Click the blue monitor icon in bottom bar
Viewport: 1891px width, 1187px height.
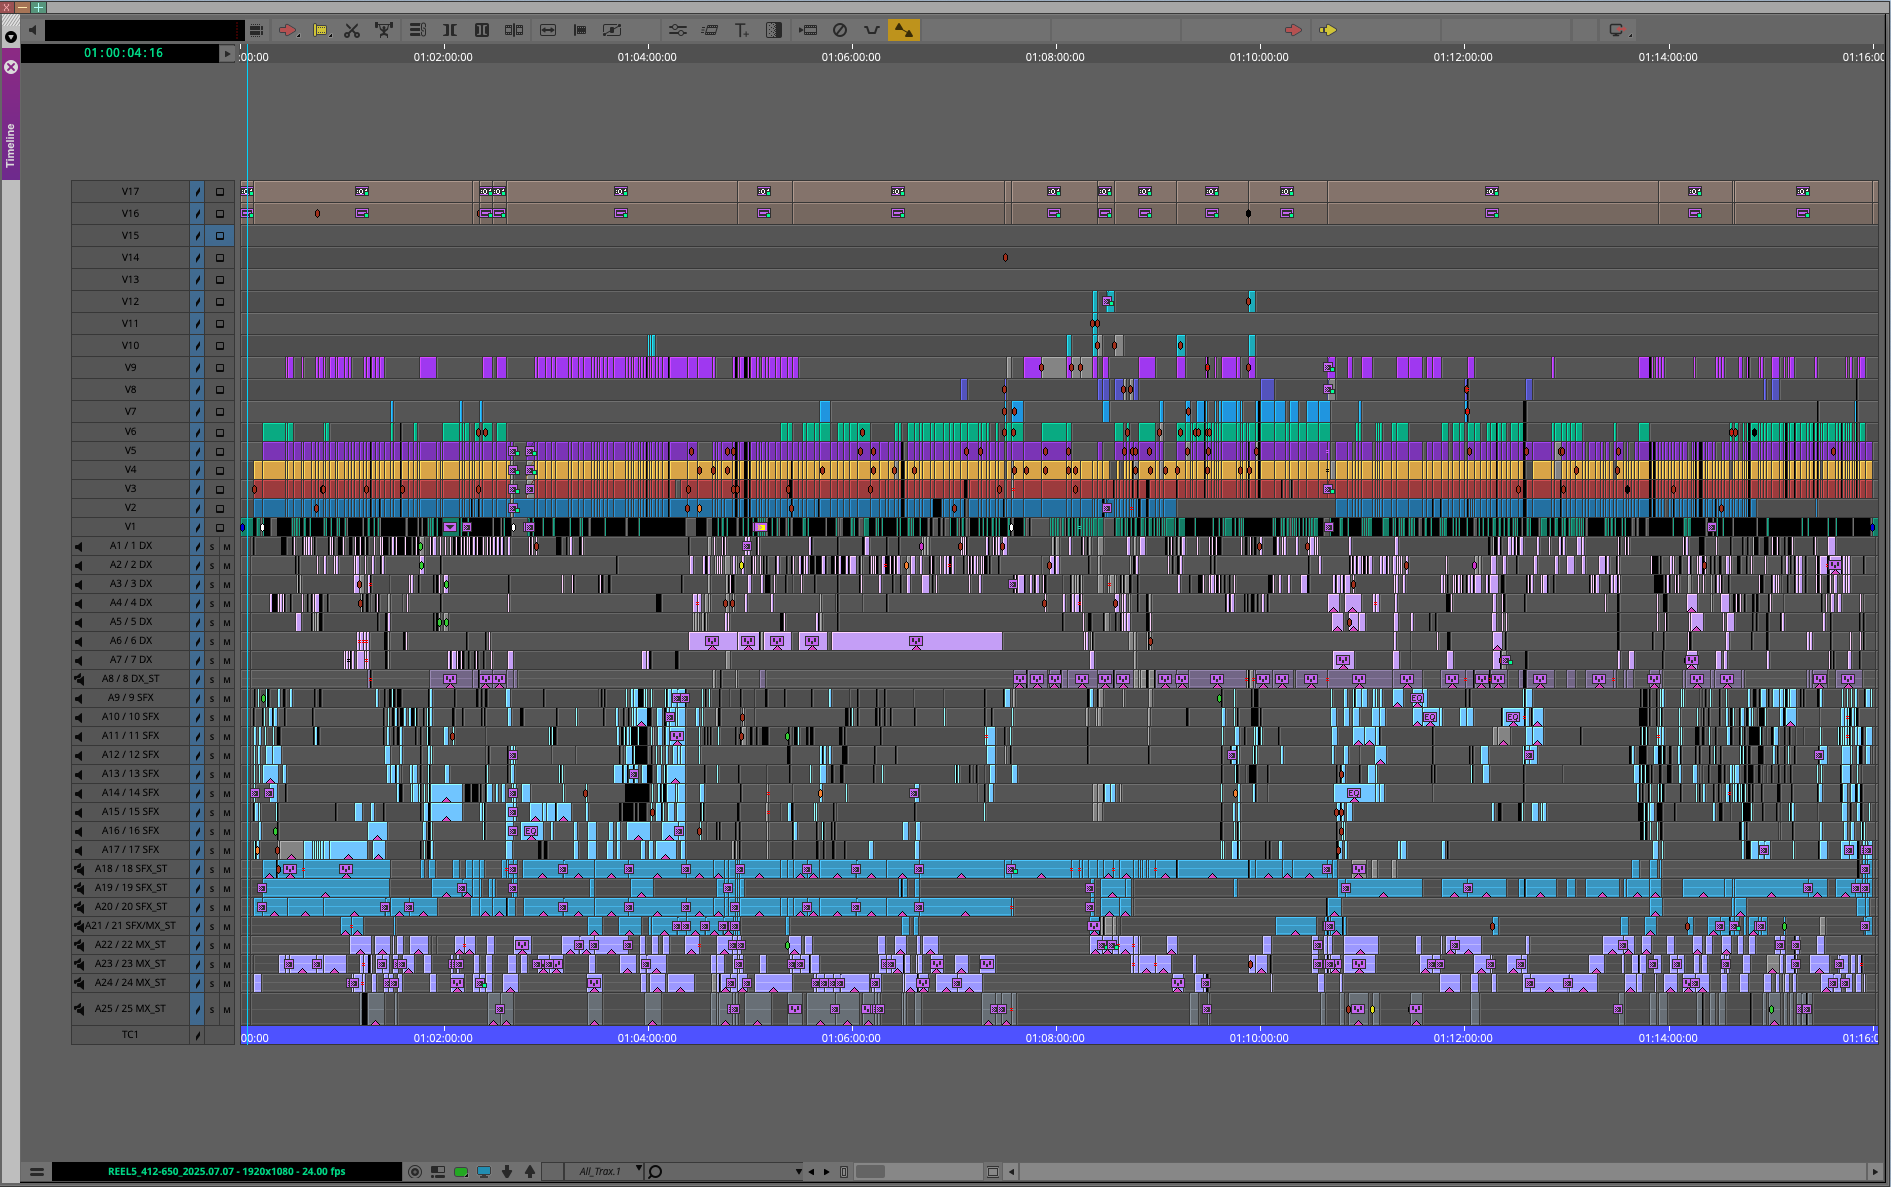click(484, 1172)
